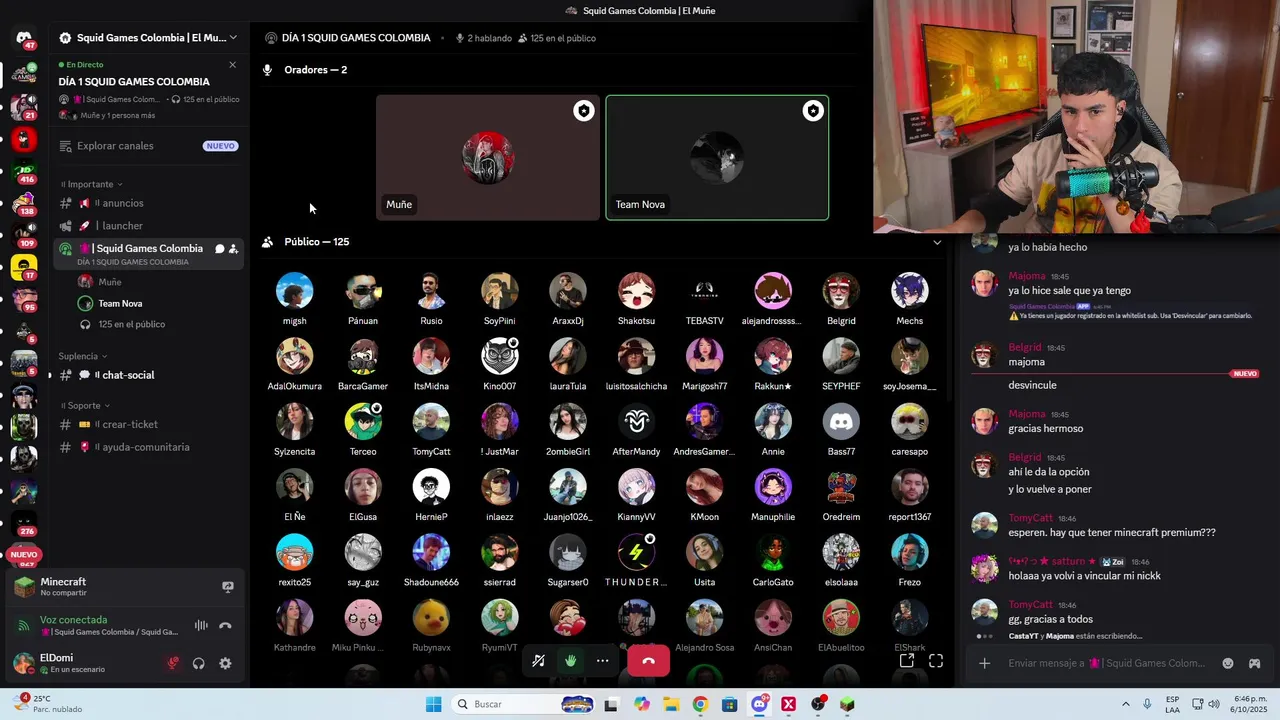The image size is (1280, 720).
Task: Toggle deafen headphones icon
Action: tap(199, 663)
